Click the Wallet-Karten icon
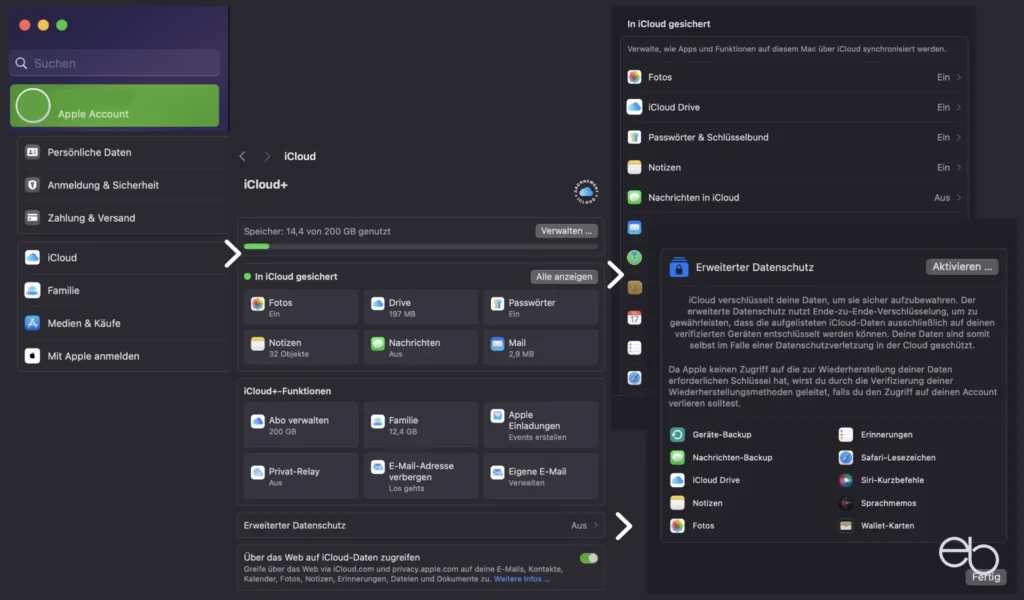This screenshot has width=1024, height=600. coord(846,526)
